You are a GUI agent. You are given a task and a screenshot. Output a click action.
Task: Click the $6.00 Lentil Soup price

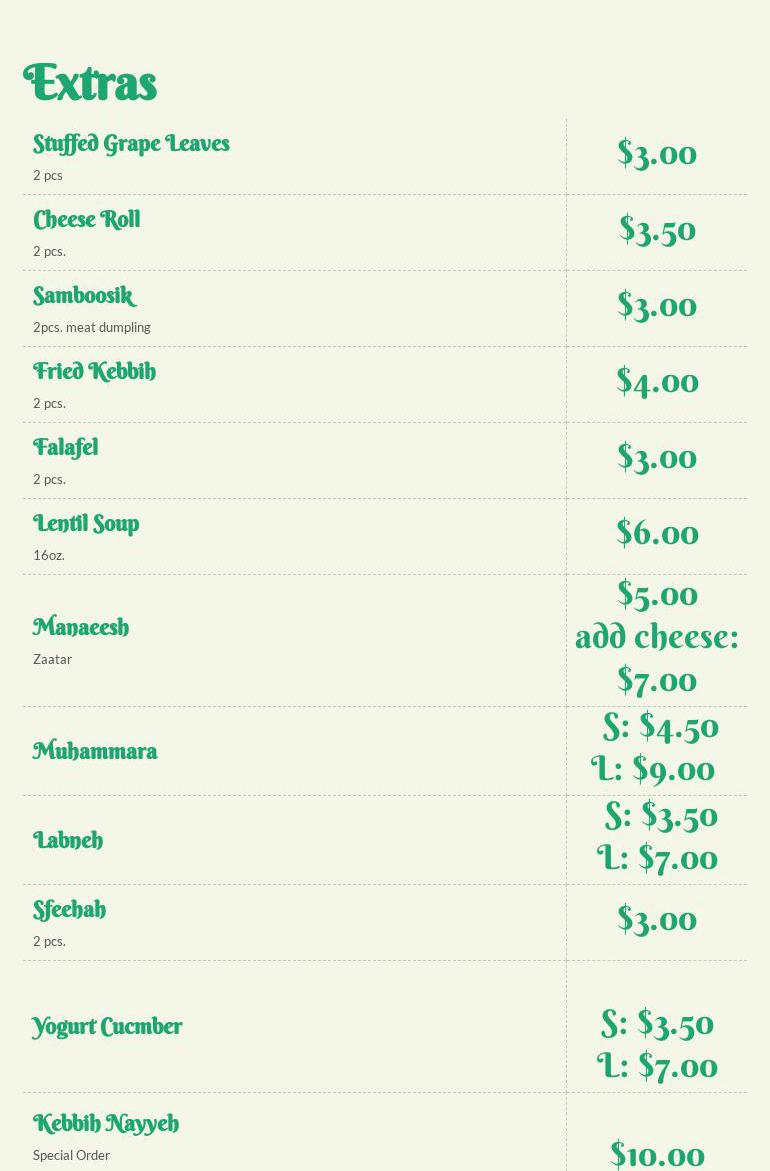[657, 533]
